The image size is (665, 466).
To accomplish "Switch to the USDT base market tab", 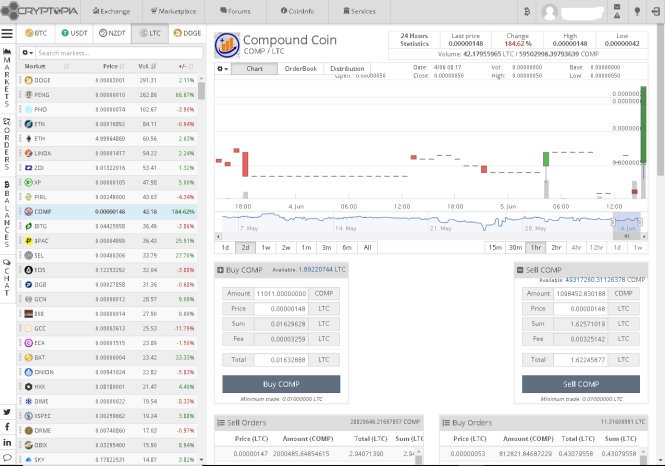I will 74,33.
